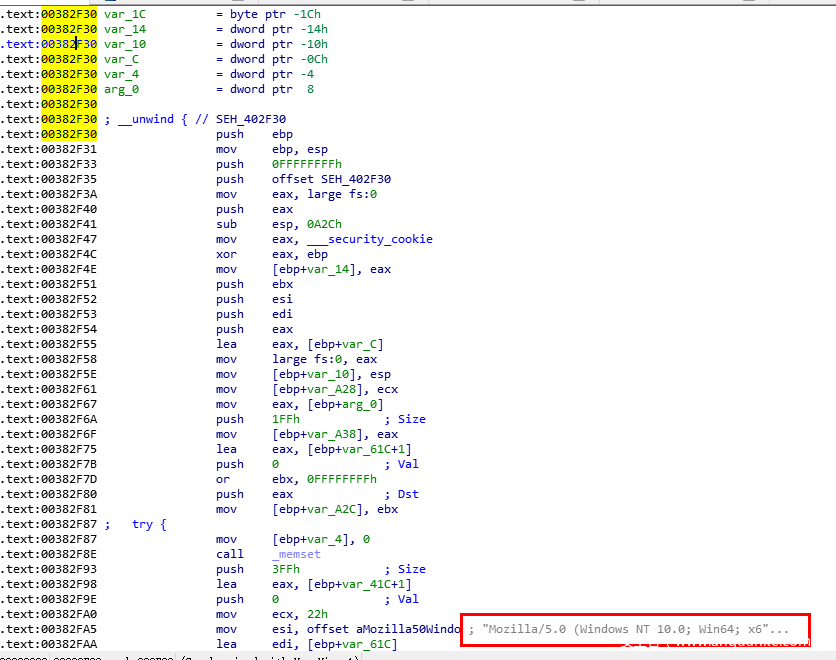Select the try { block marker
This screenshot has height=660, width=836.
(x=148, y=524)
